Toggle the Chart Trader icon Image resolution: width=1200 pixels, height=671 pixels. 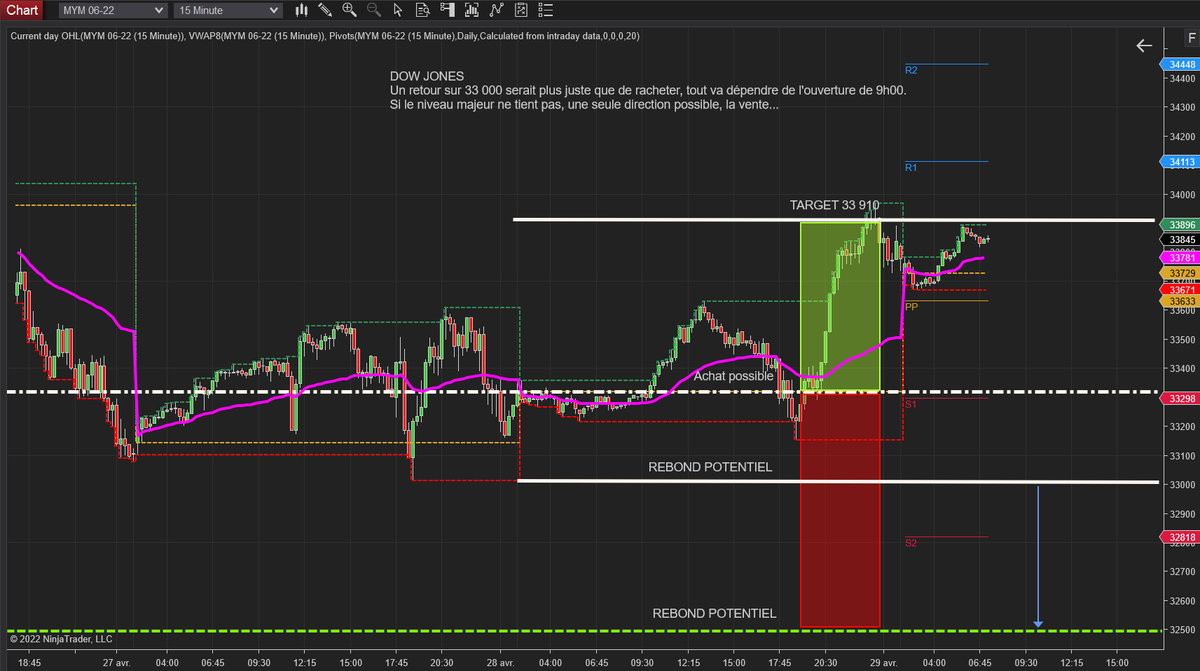pos(447,10)
